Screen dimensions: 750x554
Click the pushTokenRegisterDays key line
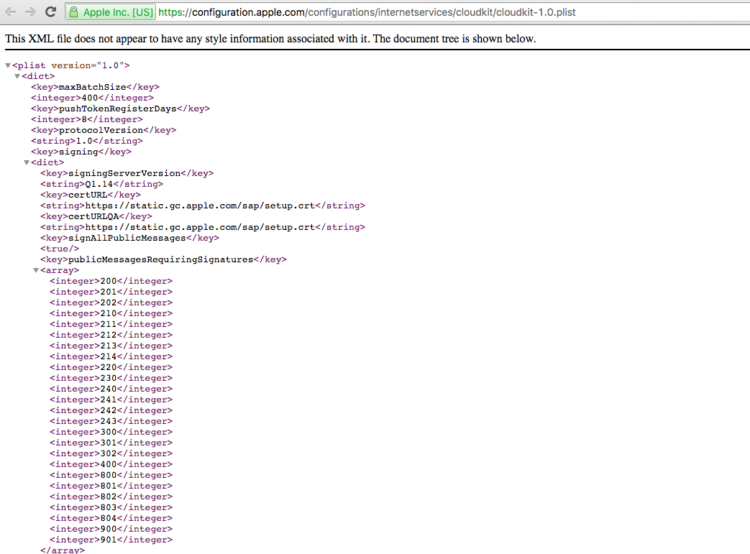120,109
